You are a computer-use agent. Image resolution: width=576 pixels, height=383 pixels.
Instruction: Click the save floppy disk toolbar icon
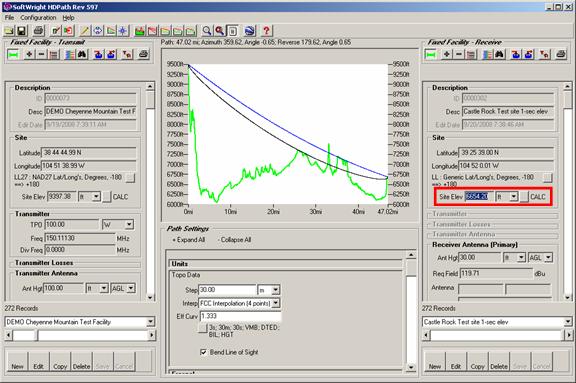coord(21,31)
